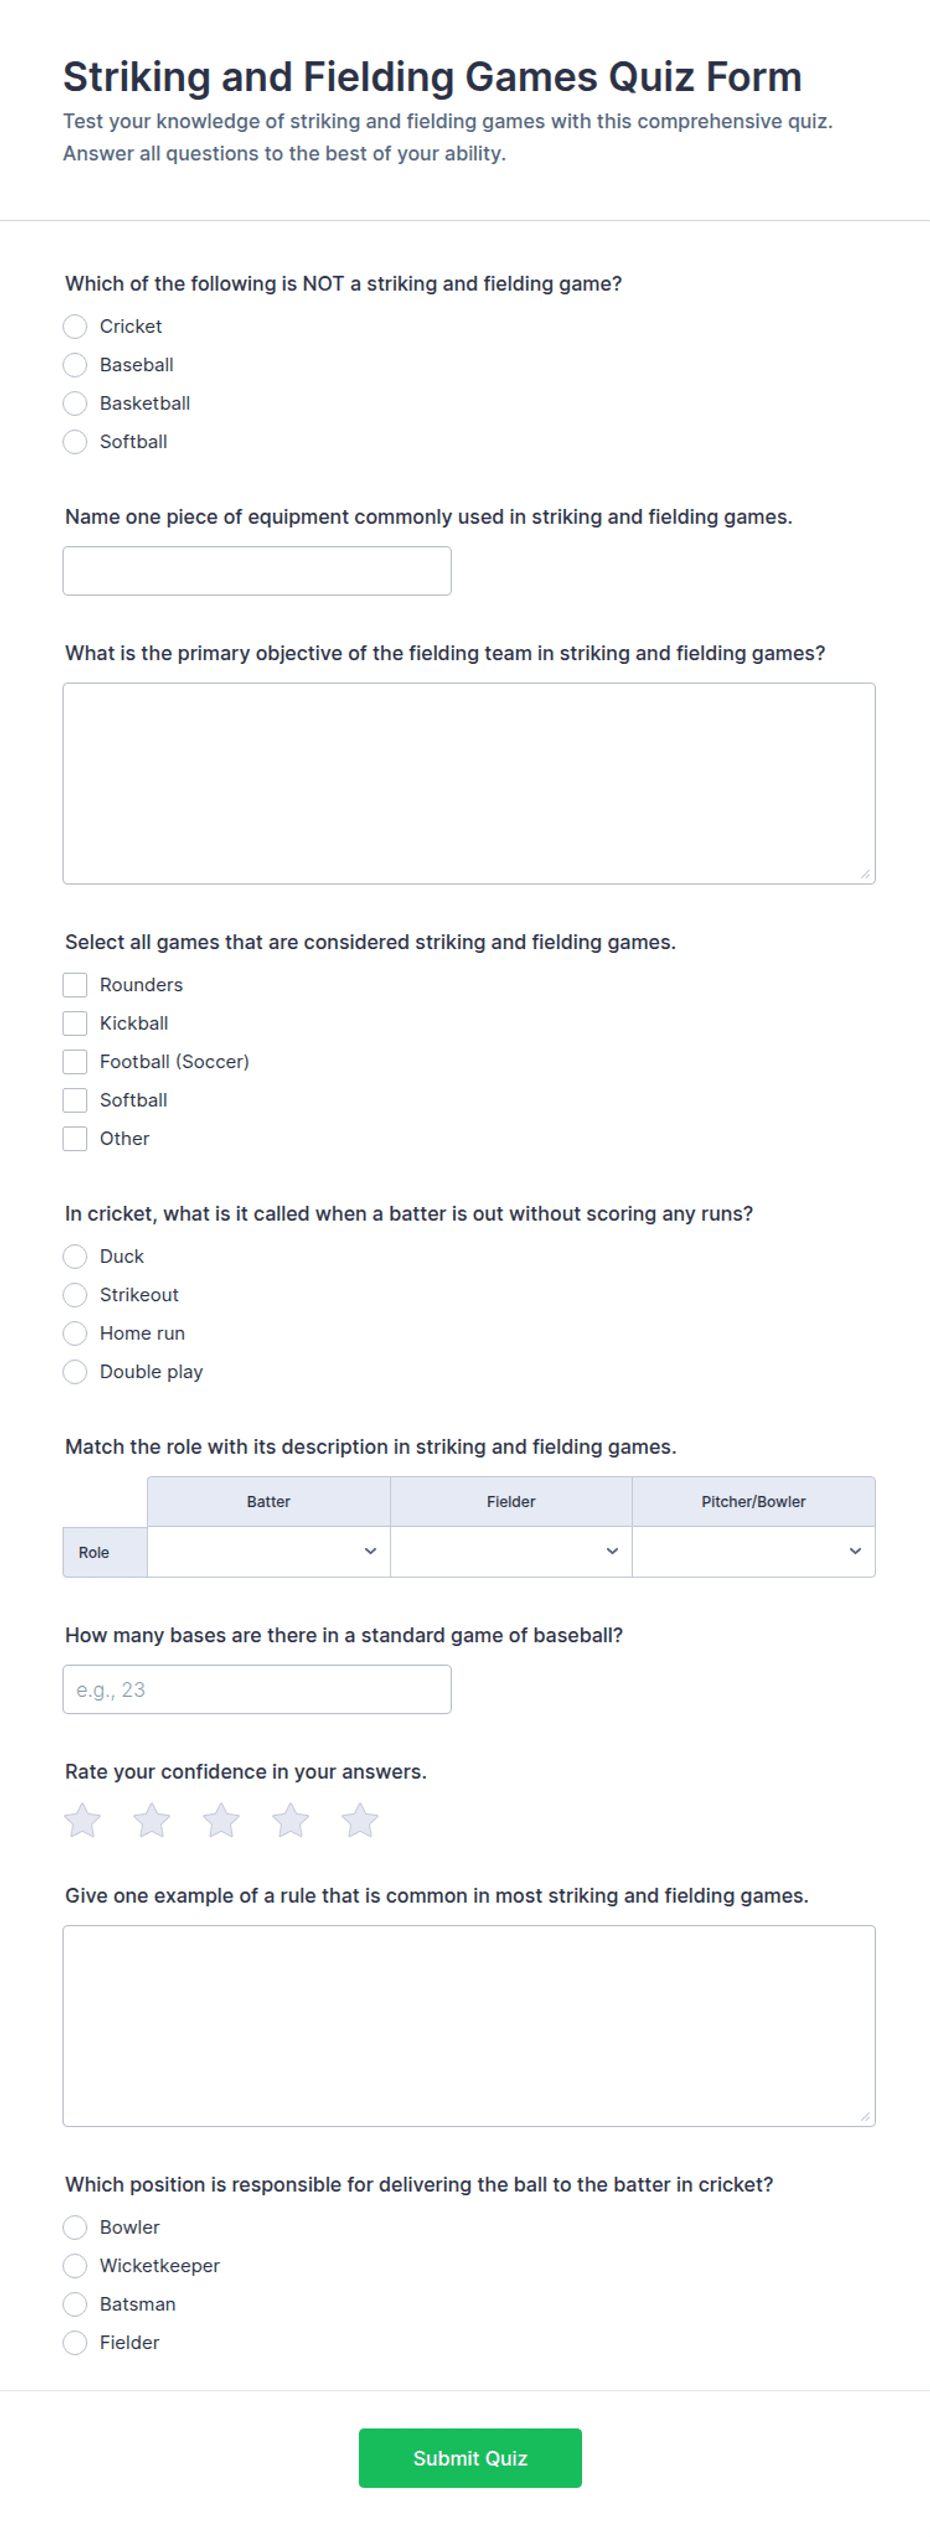
Task: Open the Batter role dropdown
Action: tap(268, 1551)
